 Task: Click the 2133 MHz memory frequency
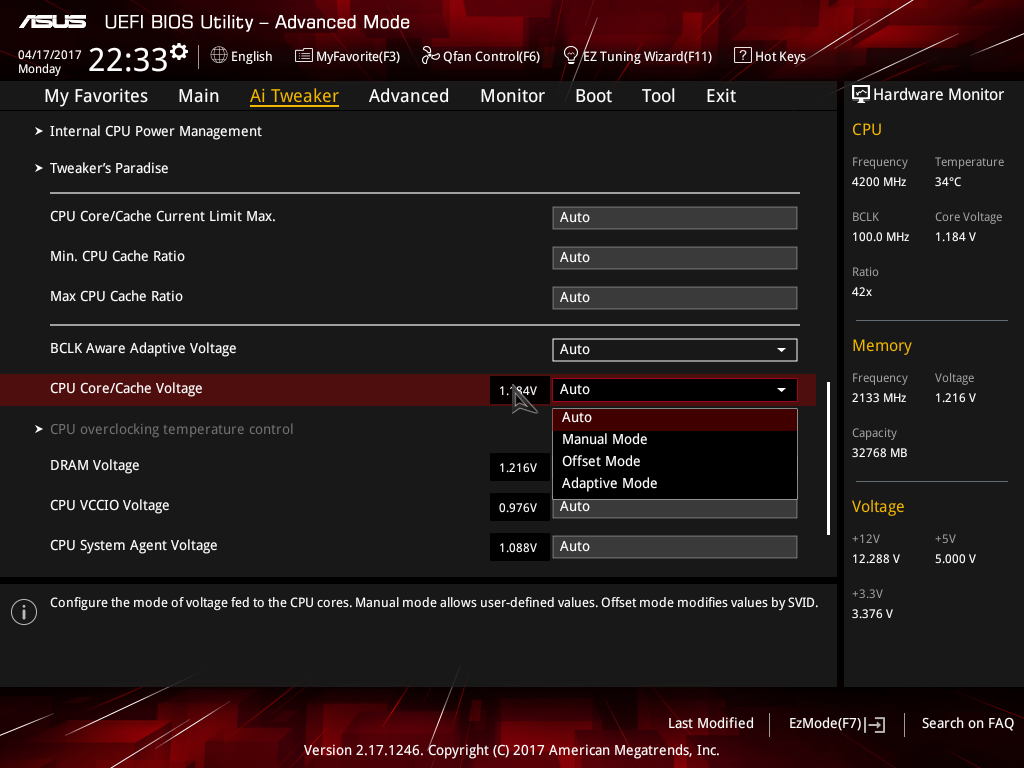879,398
